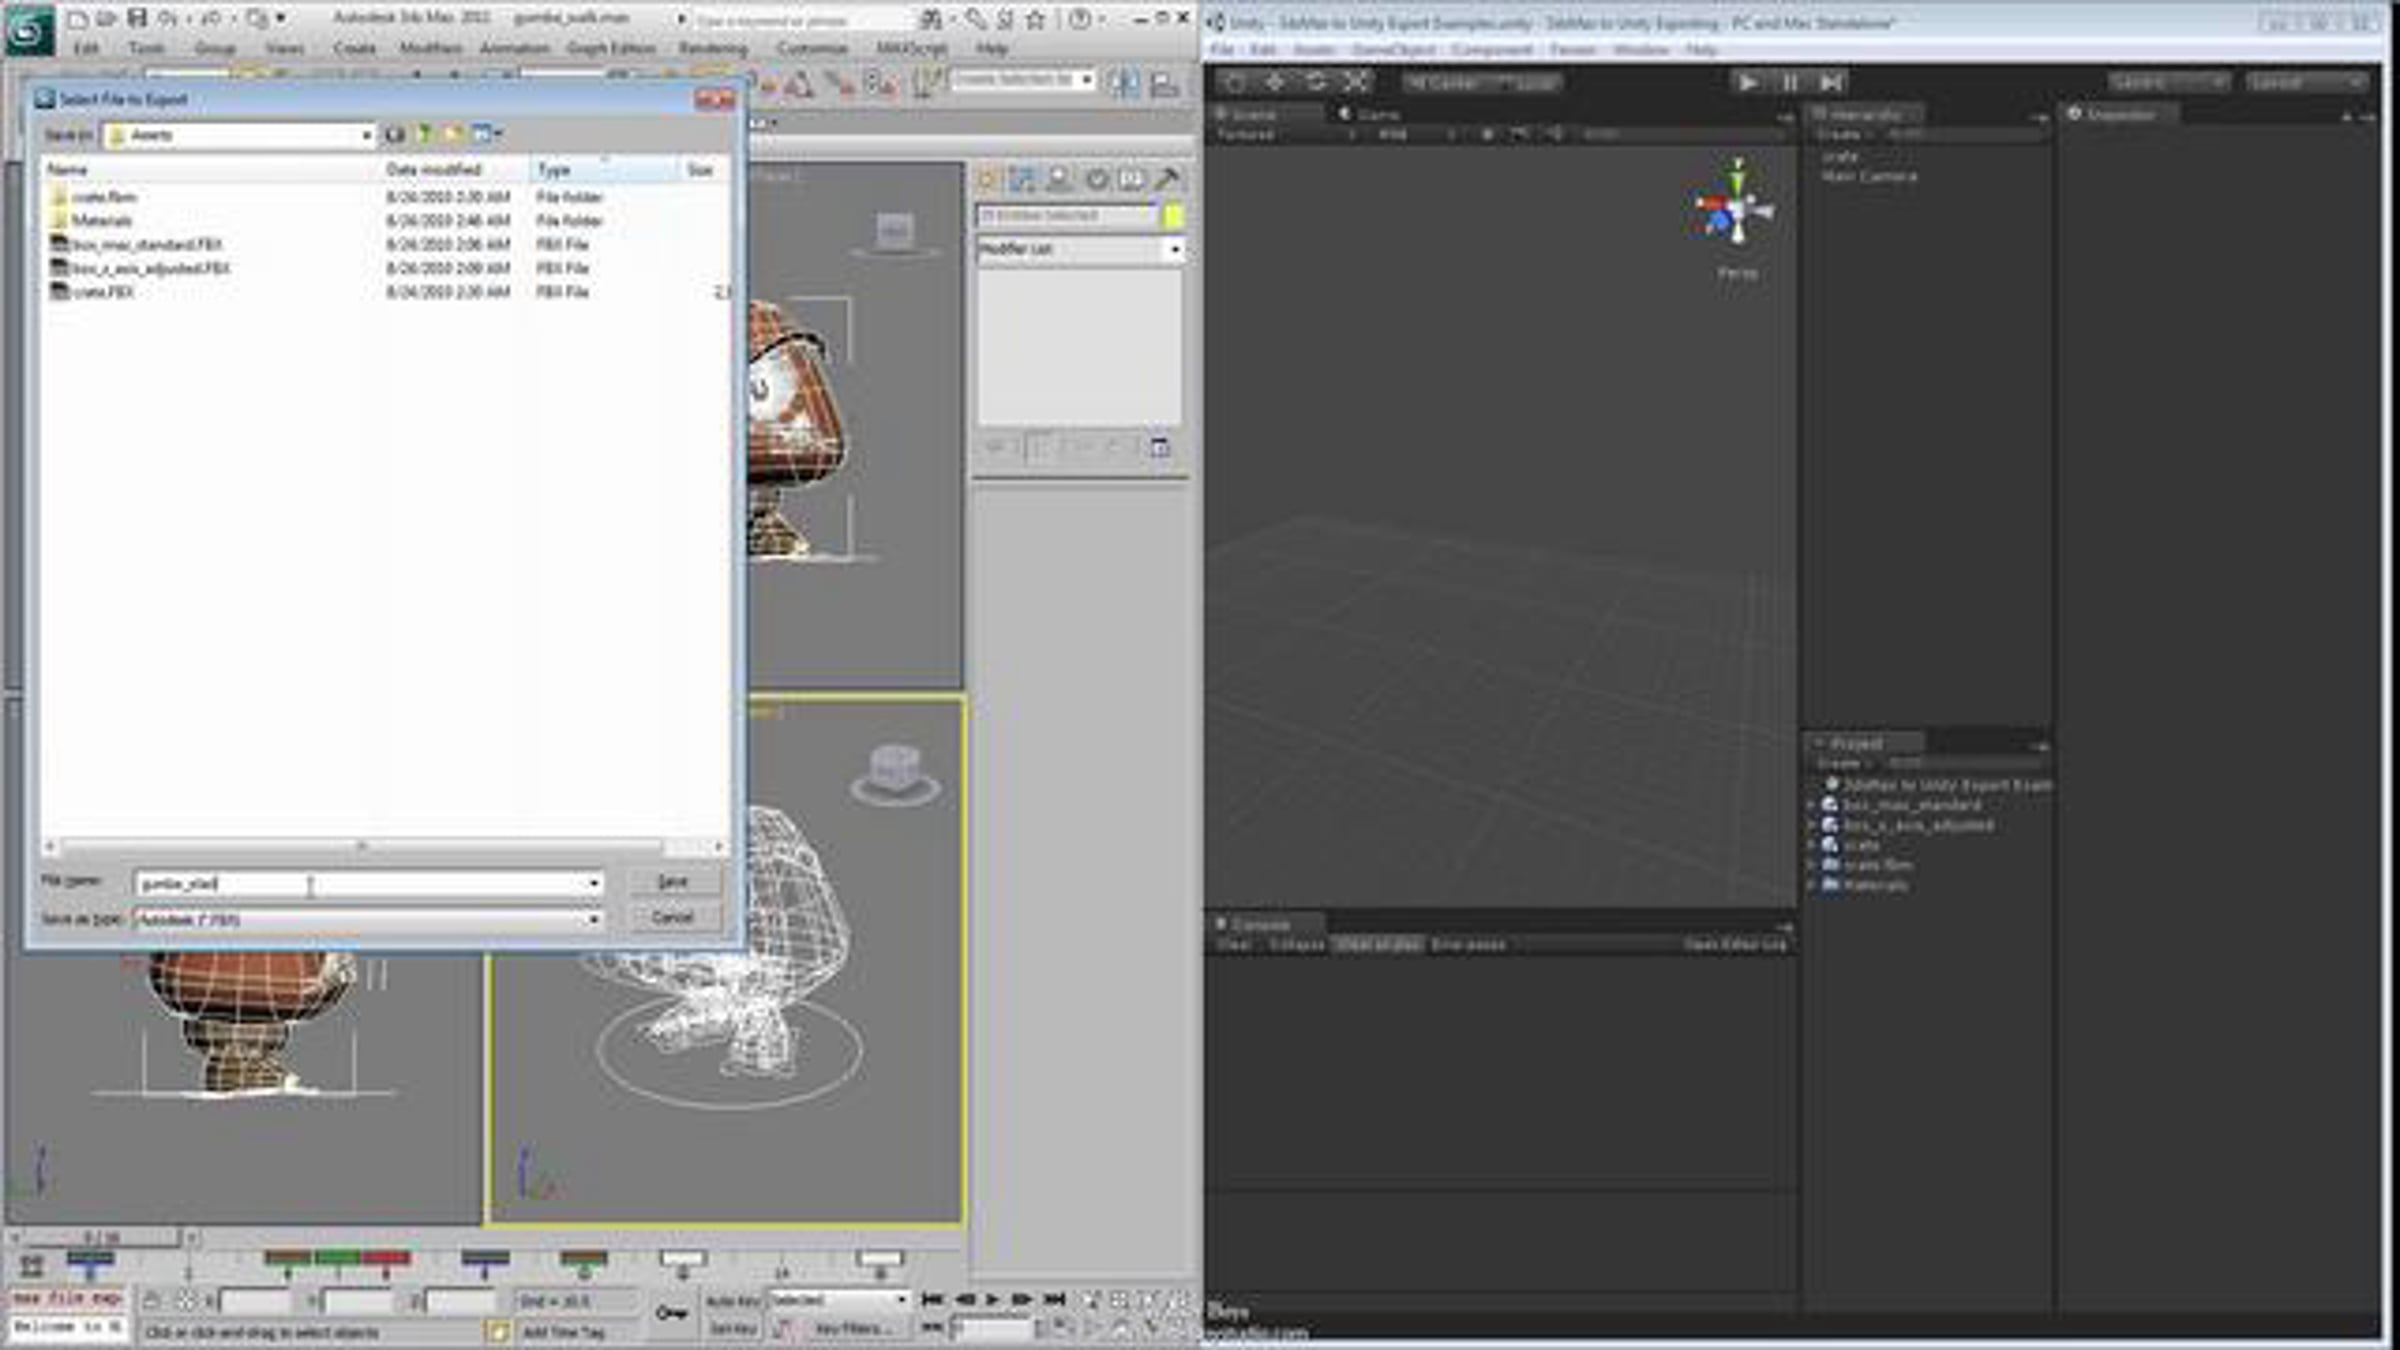
Task: Open the Unity Layout dropdown
Action: tap(2307, 82)
